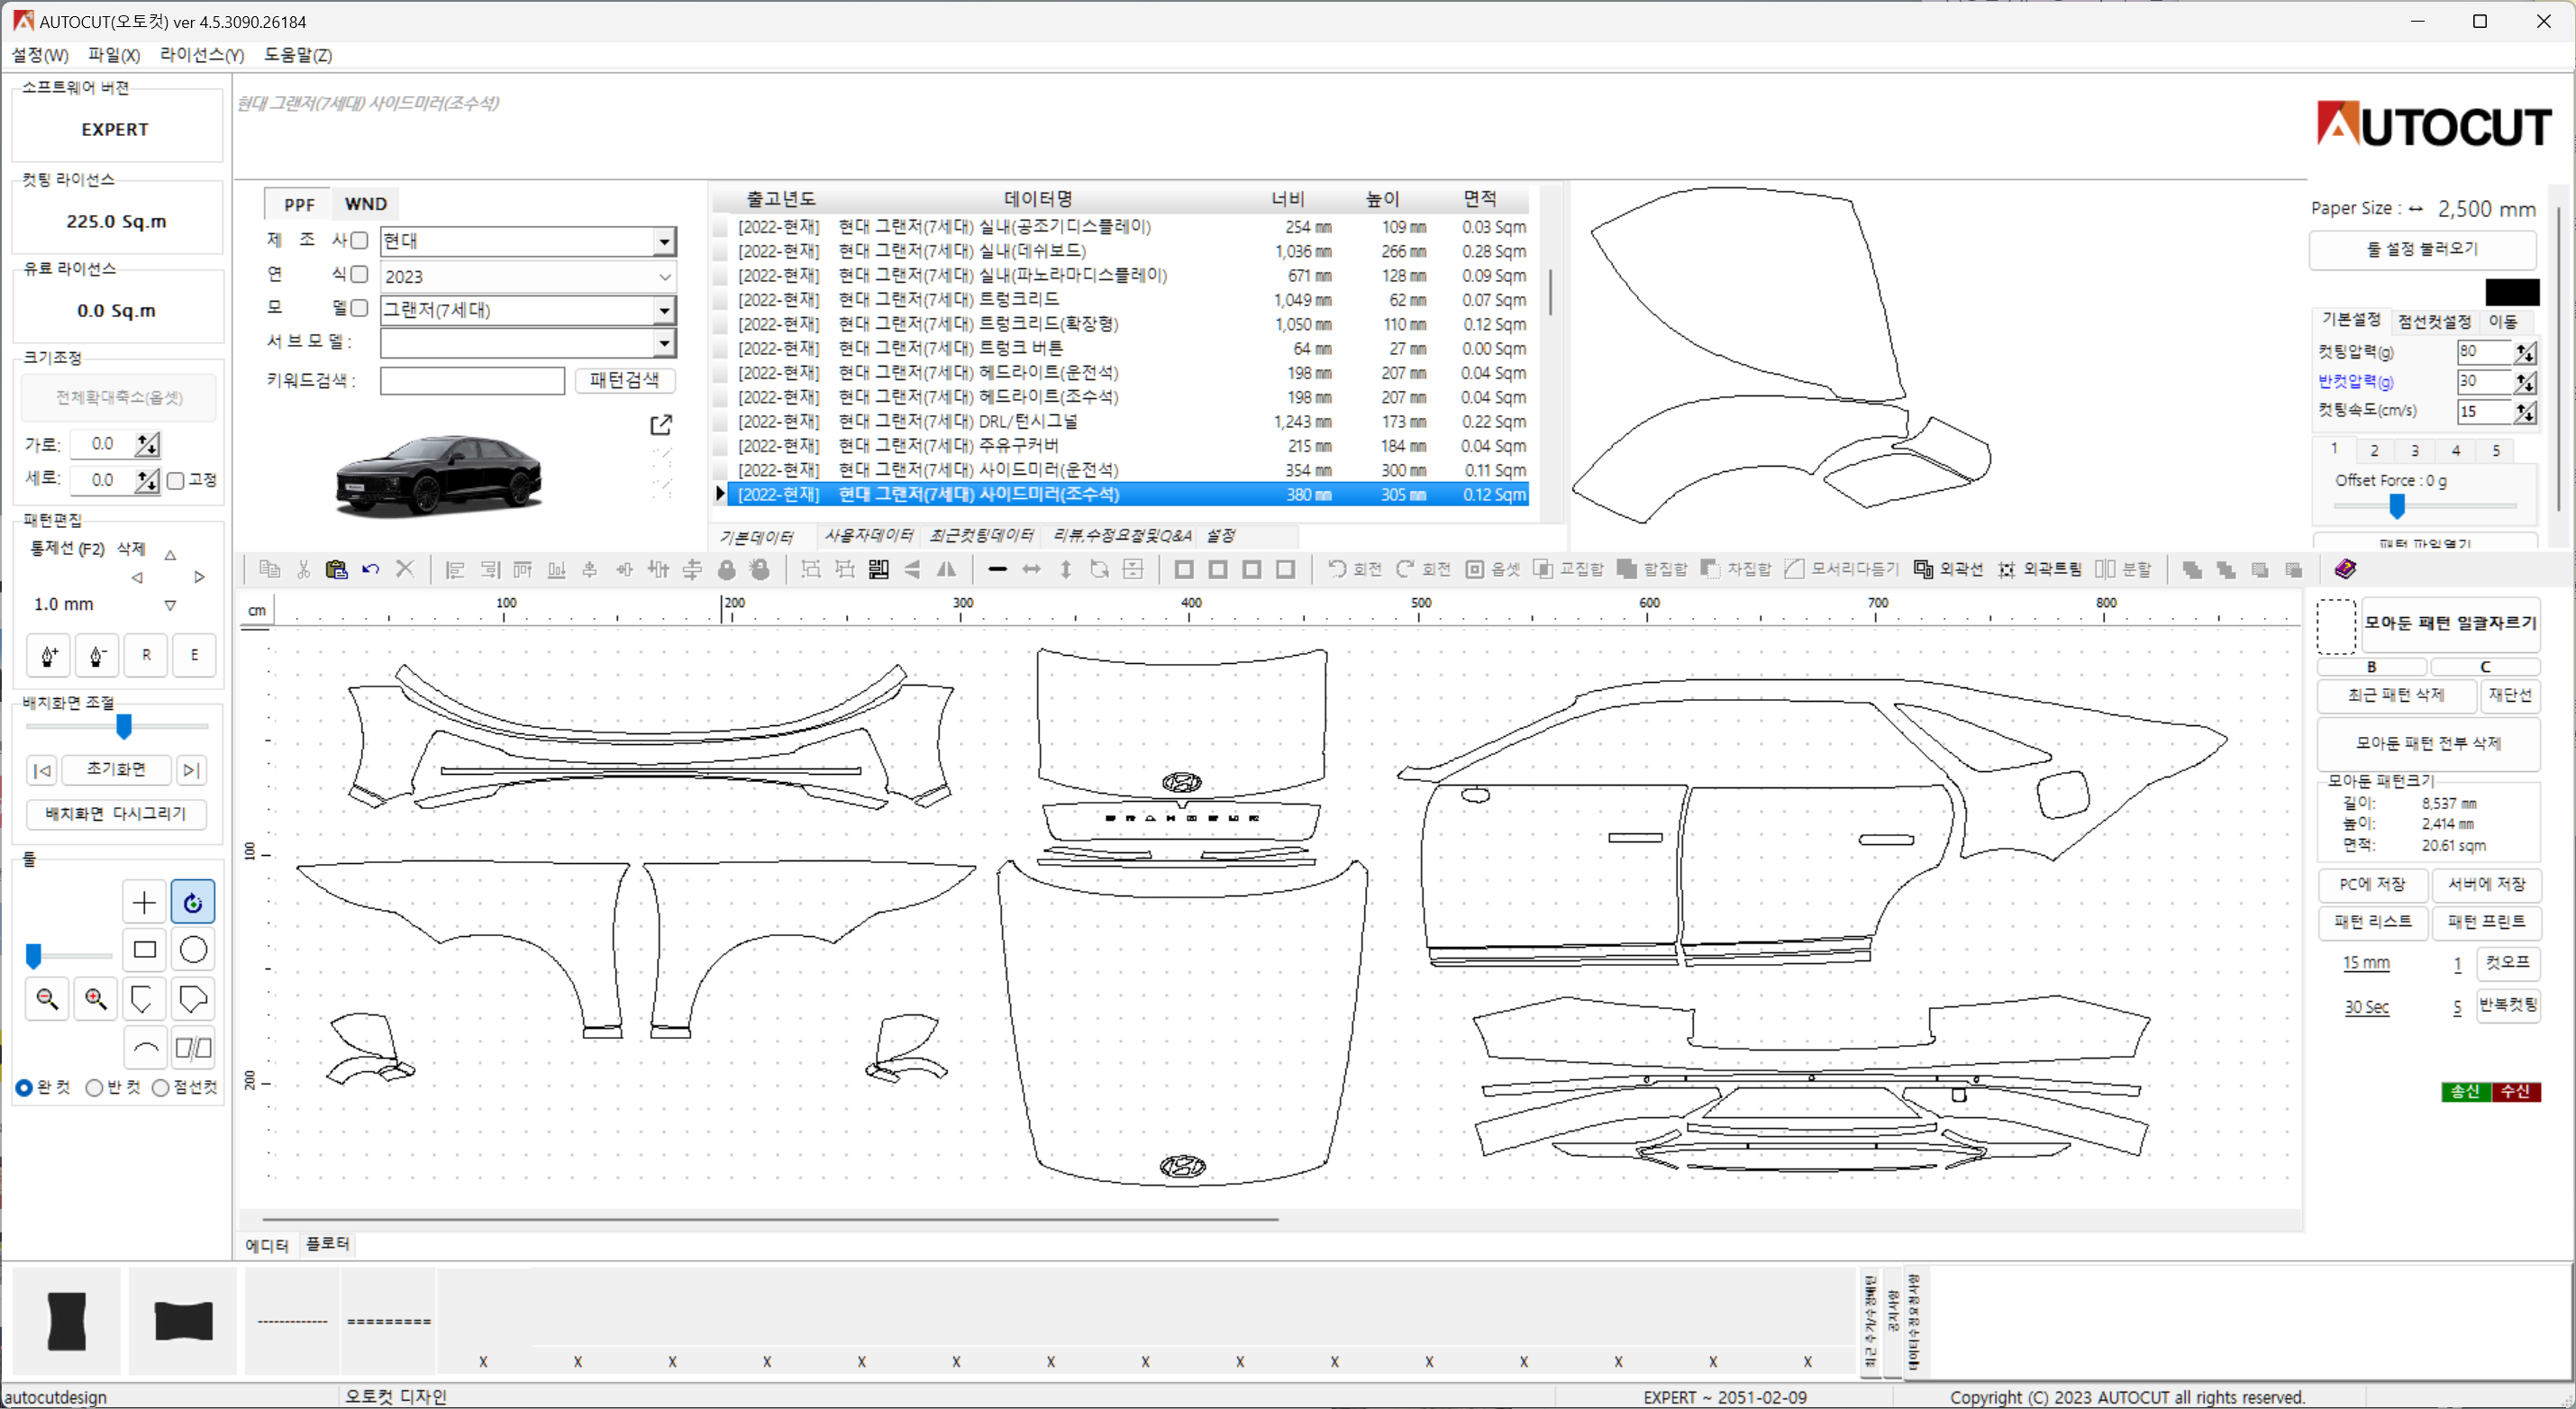Open the 라이선스(Y) menu
2576x1409 pixels.
tap(202, 55)
